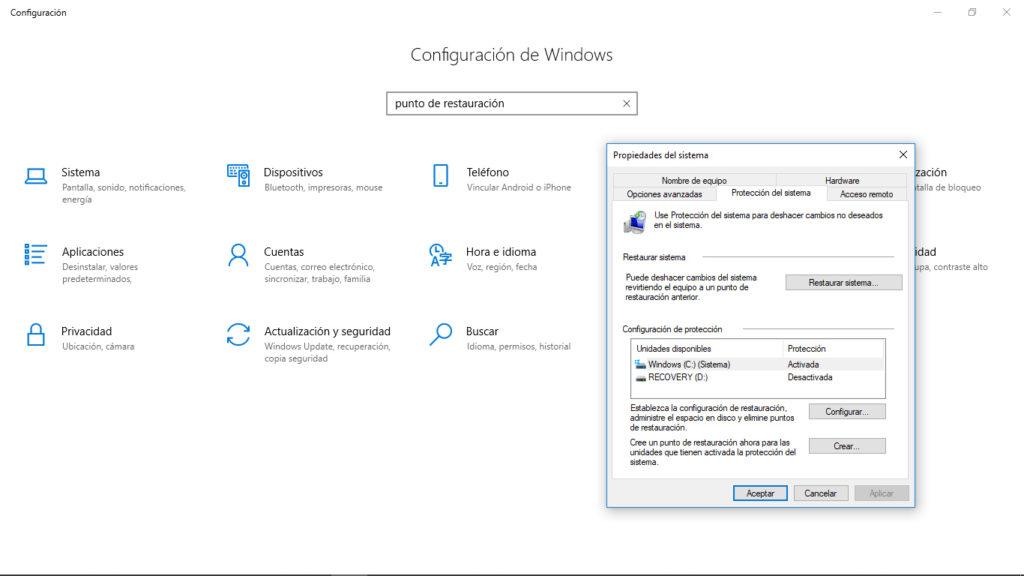Close the Configuración window
The width and height of the screenshot is (1024, 576).
coord(1006,12)
